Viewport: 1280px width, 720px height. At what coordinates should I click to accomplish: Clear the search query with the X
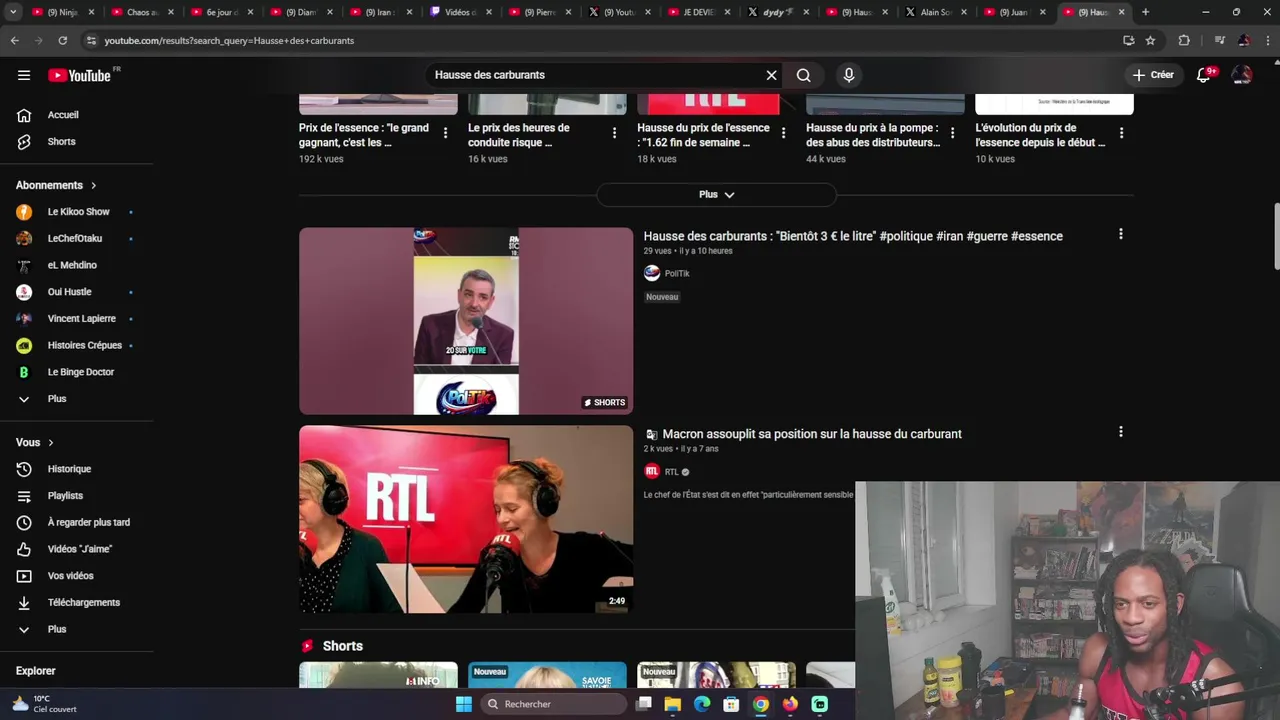pos(771,75)
